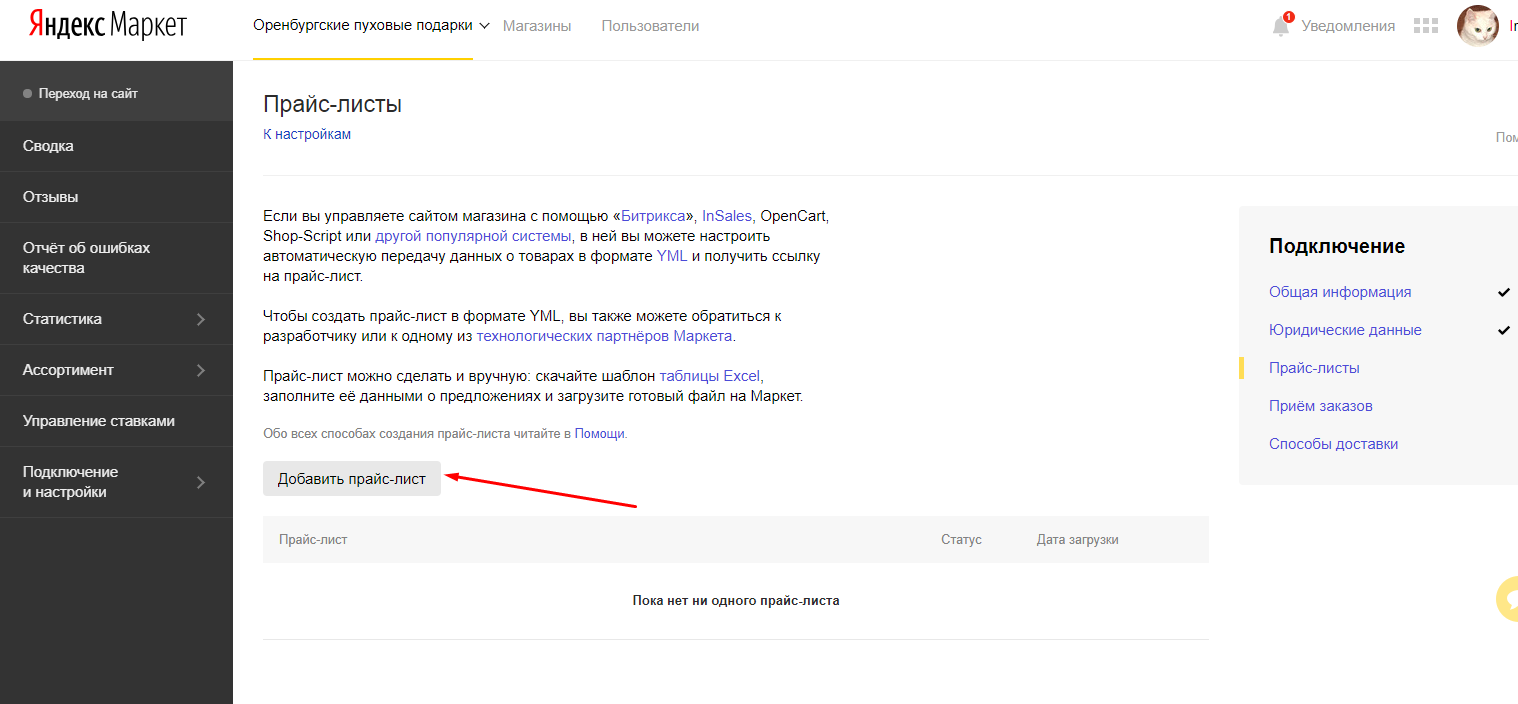Screen dimensions: 1518x704
Task: Click the Добавить прайс-лист button
Action: coord(352,479)
